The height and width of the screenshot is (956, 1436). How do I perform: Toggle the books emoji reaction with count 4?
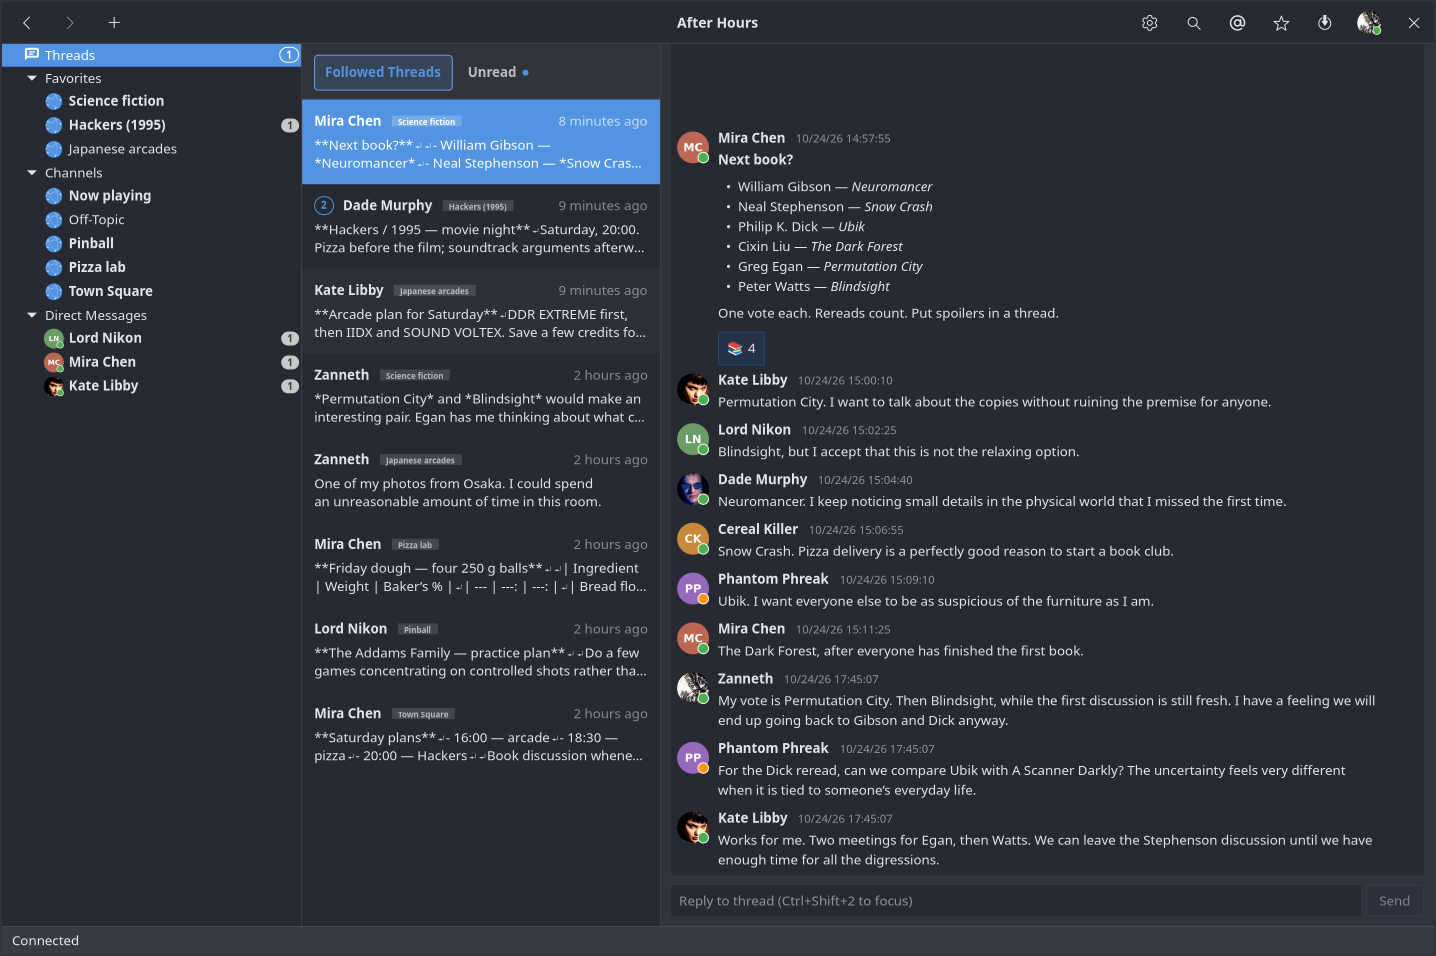(741, 348)
